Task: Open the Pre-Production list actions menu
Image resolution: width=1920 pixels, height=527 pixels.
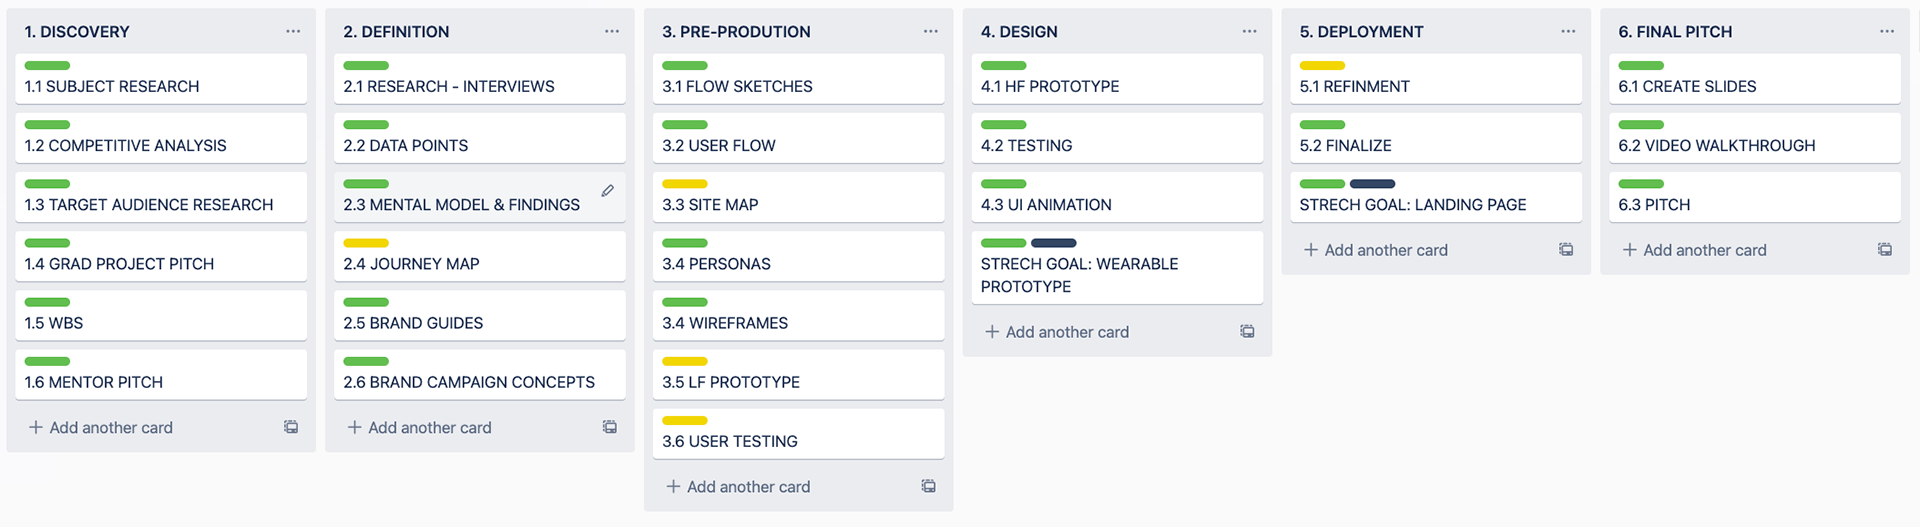Action: point(931,32)
